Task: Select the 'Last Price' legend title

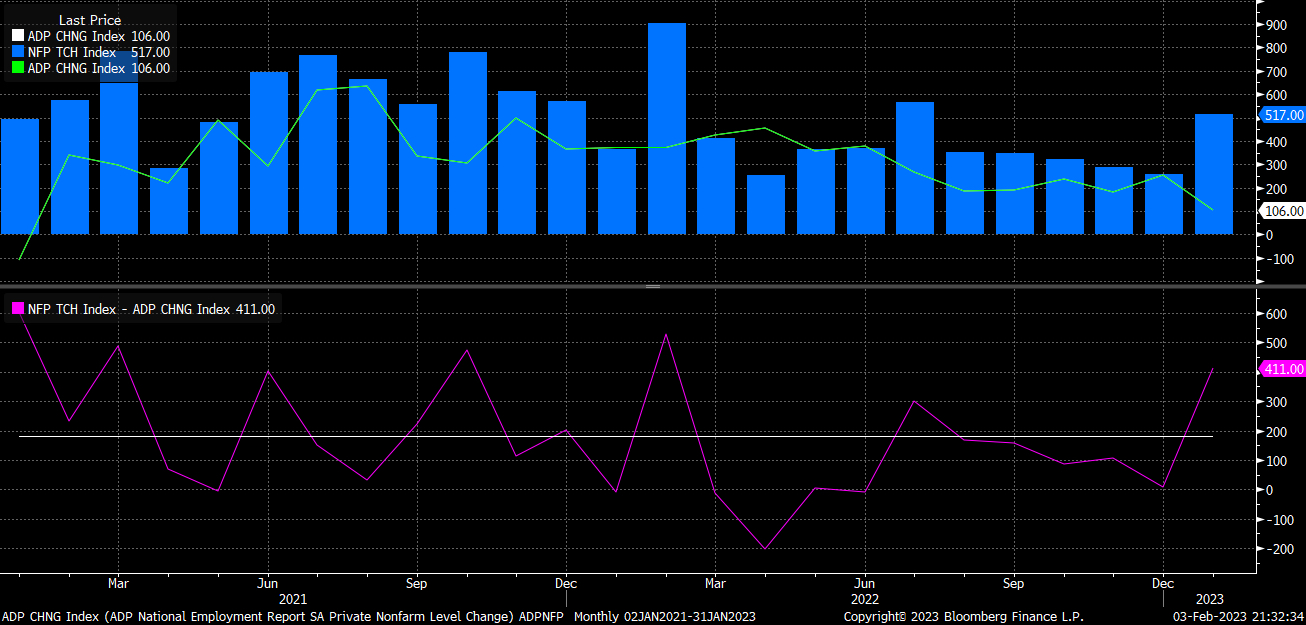Action: (90, 20)
